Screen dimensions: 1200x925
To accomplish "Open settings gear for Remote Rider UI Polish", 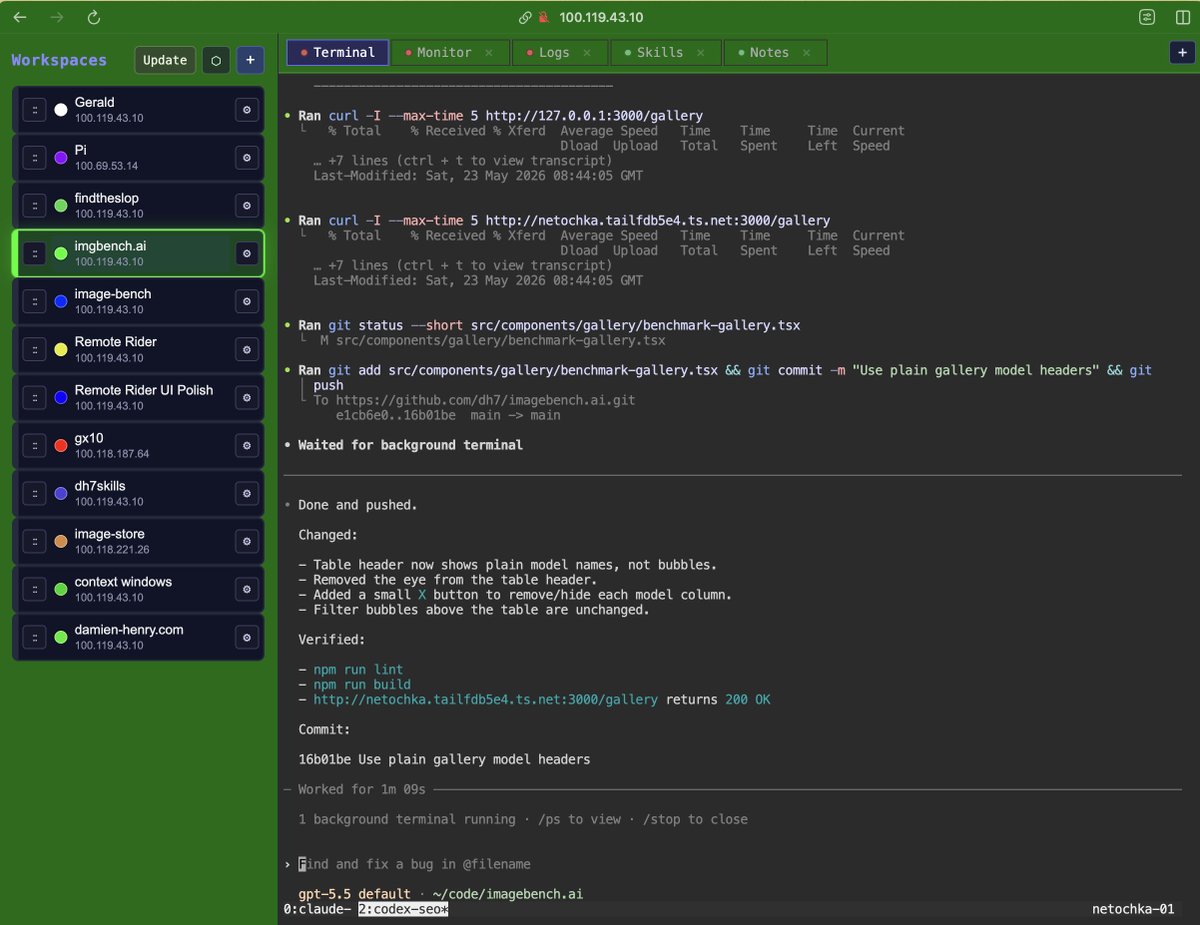I will (x=247, y=398).
